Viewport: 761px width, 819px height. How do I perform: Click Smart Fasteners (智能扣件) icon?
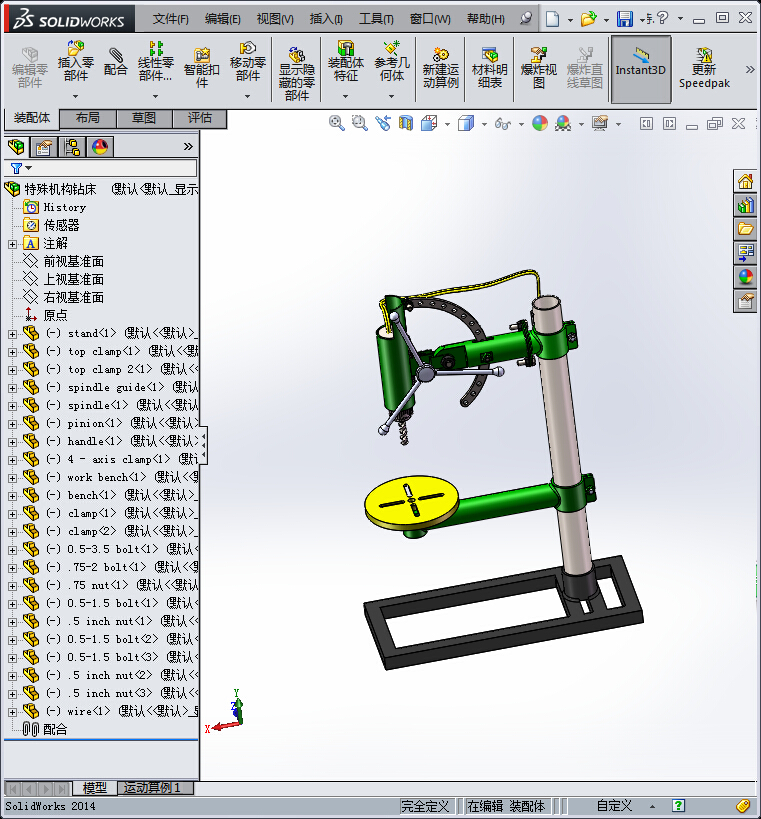click(202, 67)
